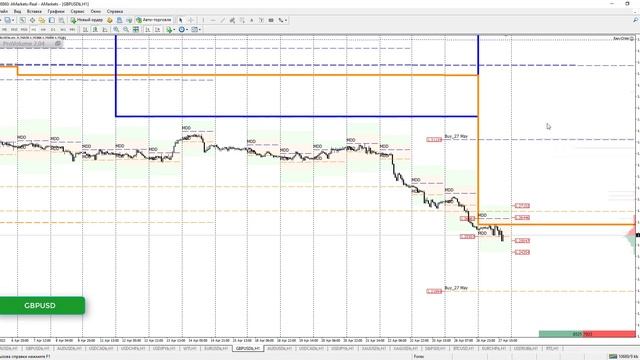Viewport: 640px width, 360px height.
Task: Open the Periodicity clock dropdown
Action: (x=183, y=29)
